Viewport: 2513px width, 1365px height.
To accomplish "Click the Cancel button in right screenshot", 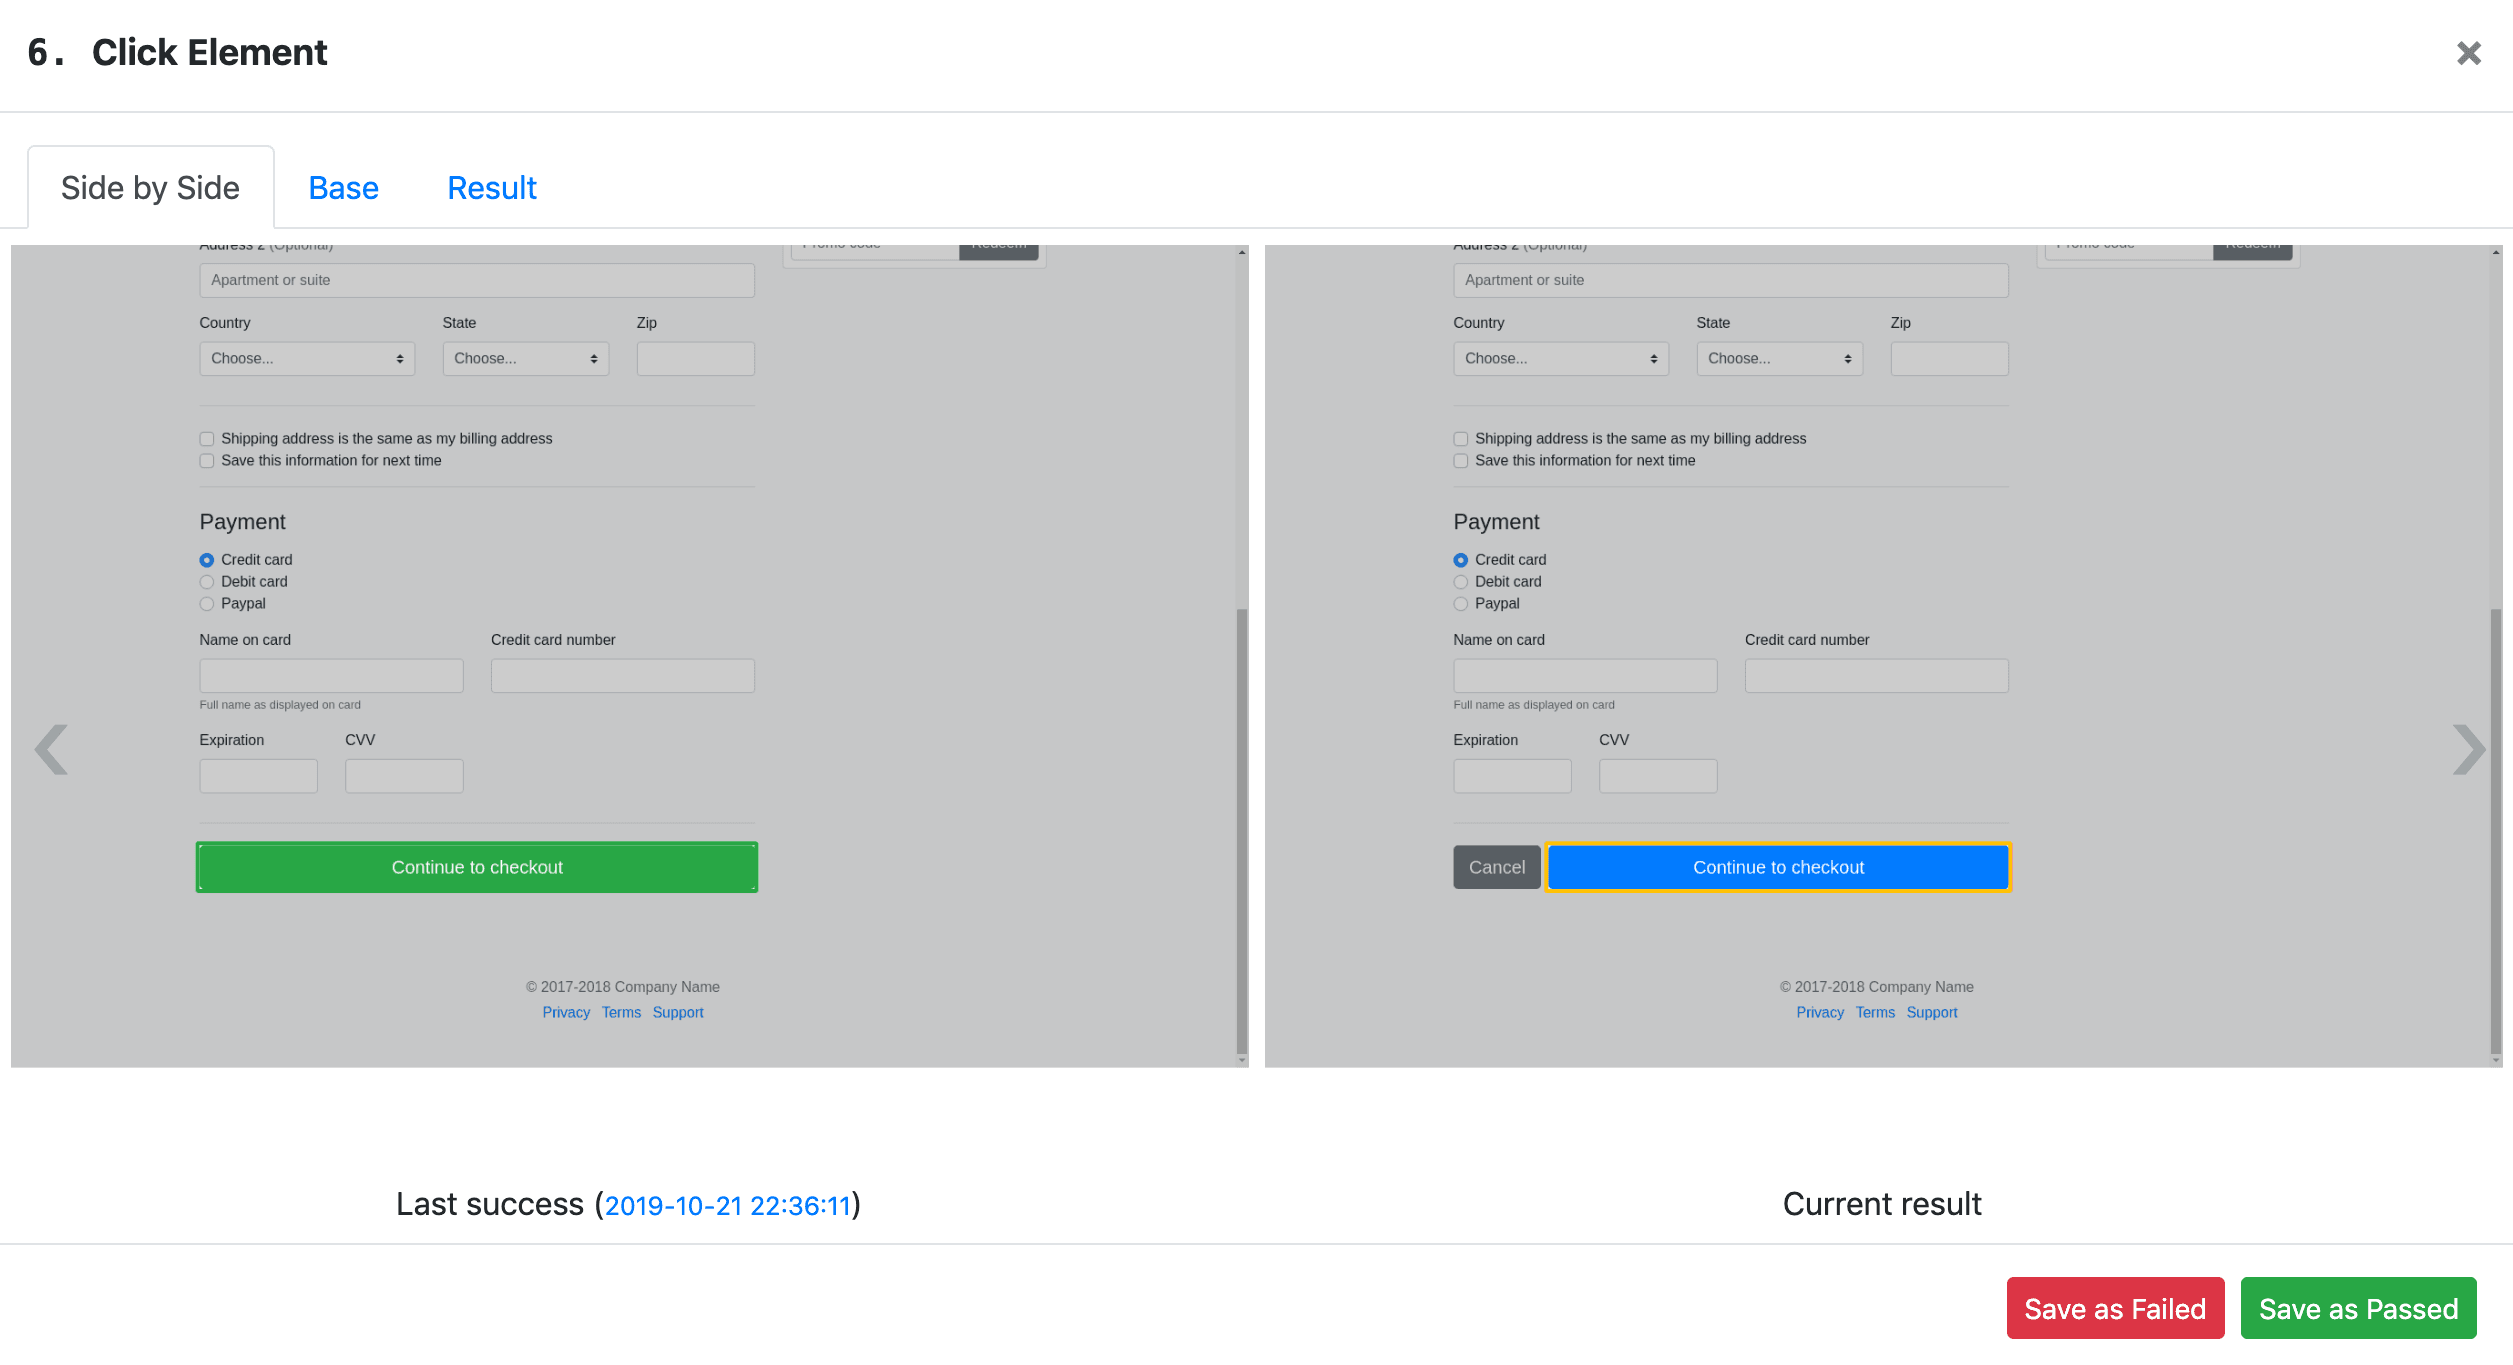I will (1496, 867).
